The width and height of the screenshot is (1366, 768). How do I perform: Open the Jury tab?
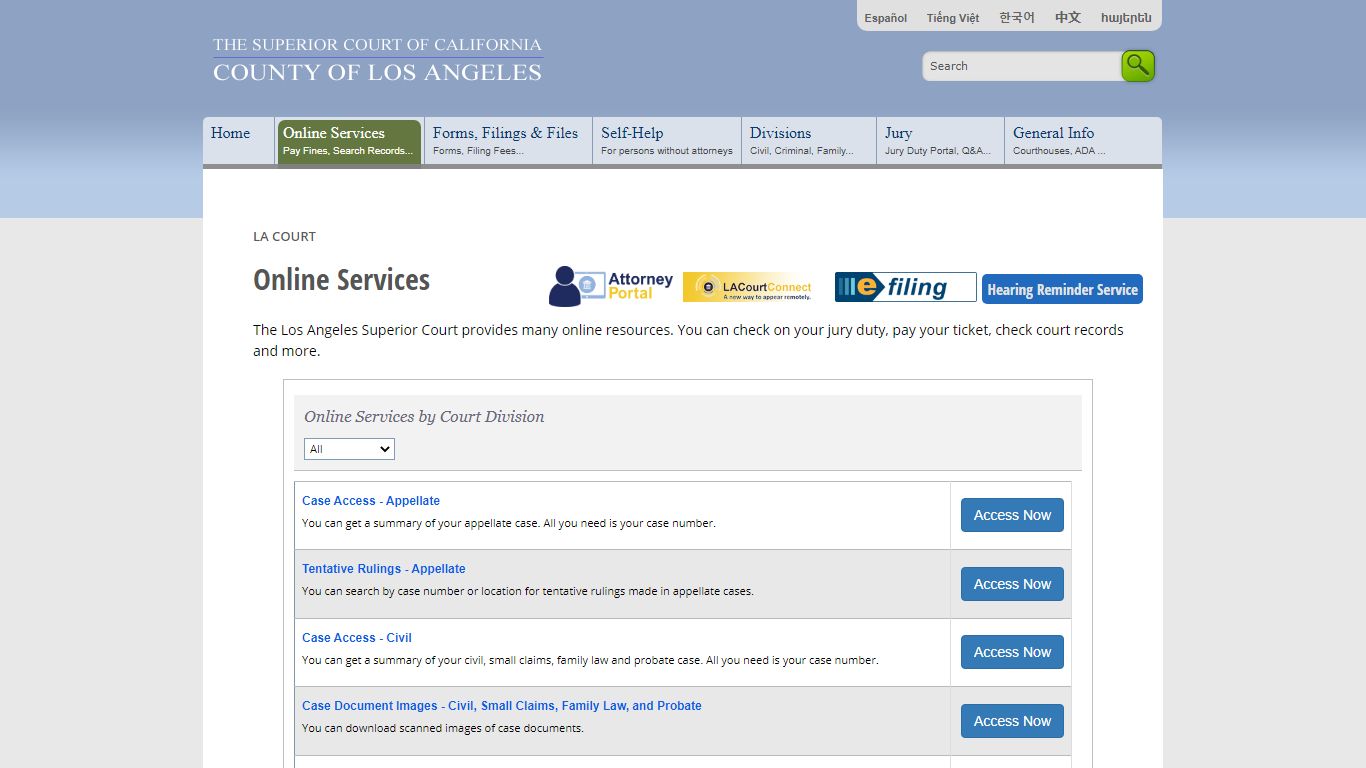(940, 141)
